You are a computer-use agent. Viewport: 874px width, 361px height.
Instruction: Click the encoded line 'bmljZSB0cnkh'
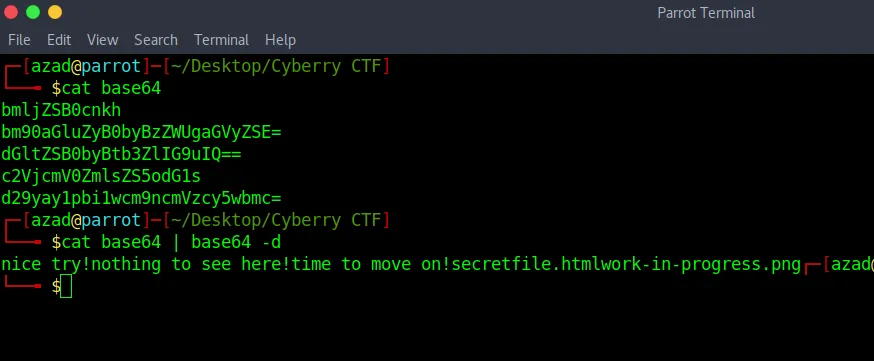pyautogui.click(x=61, y=110)
